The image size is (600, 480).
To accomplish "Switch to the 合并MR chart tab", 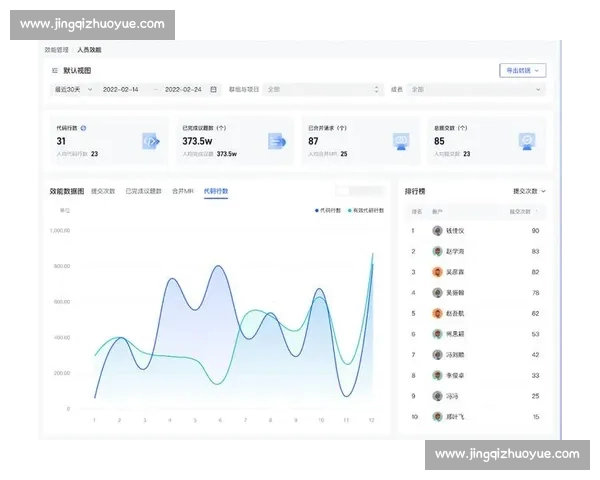I will tap(182, 190).
